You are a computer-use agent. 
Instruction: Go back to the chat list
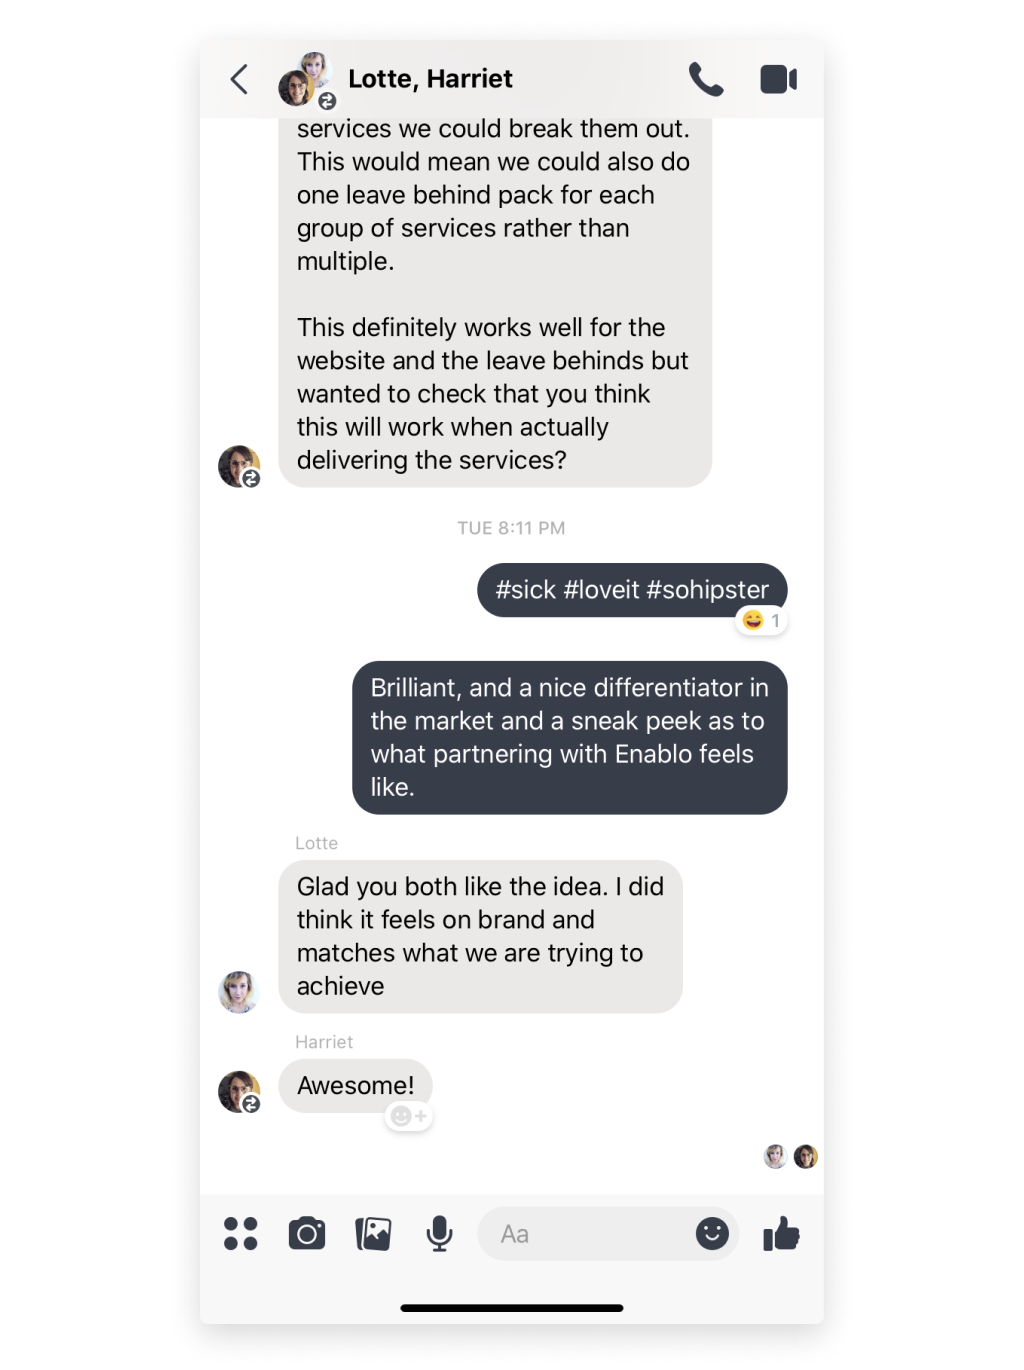tap(238, 79)
